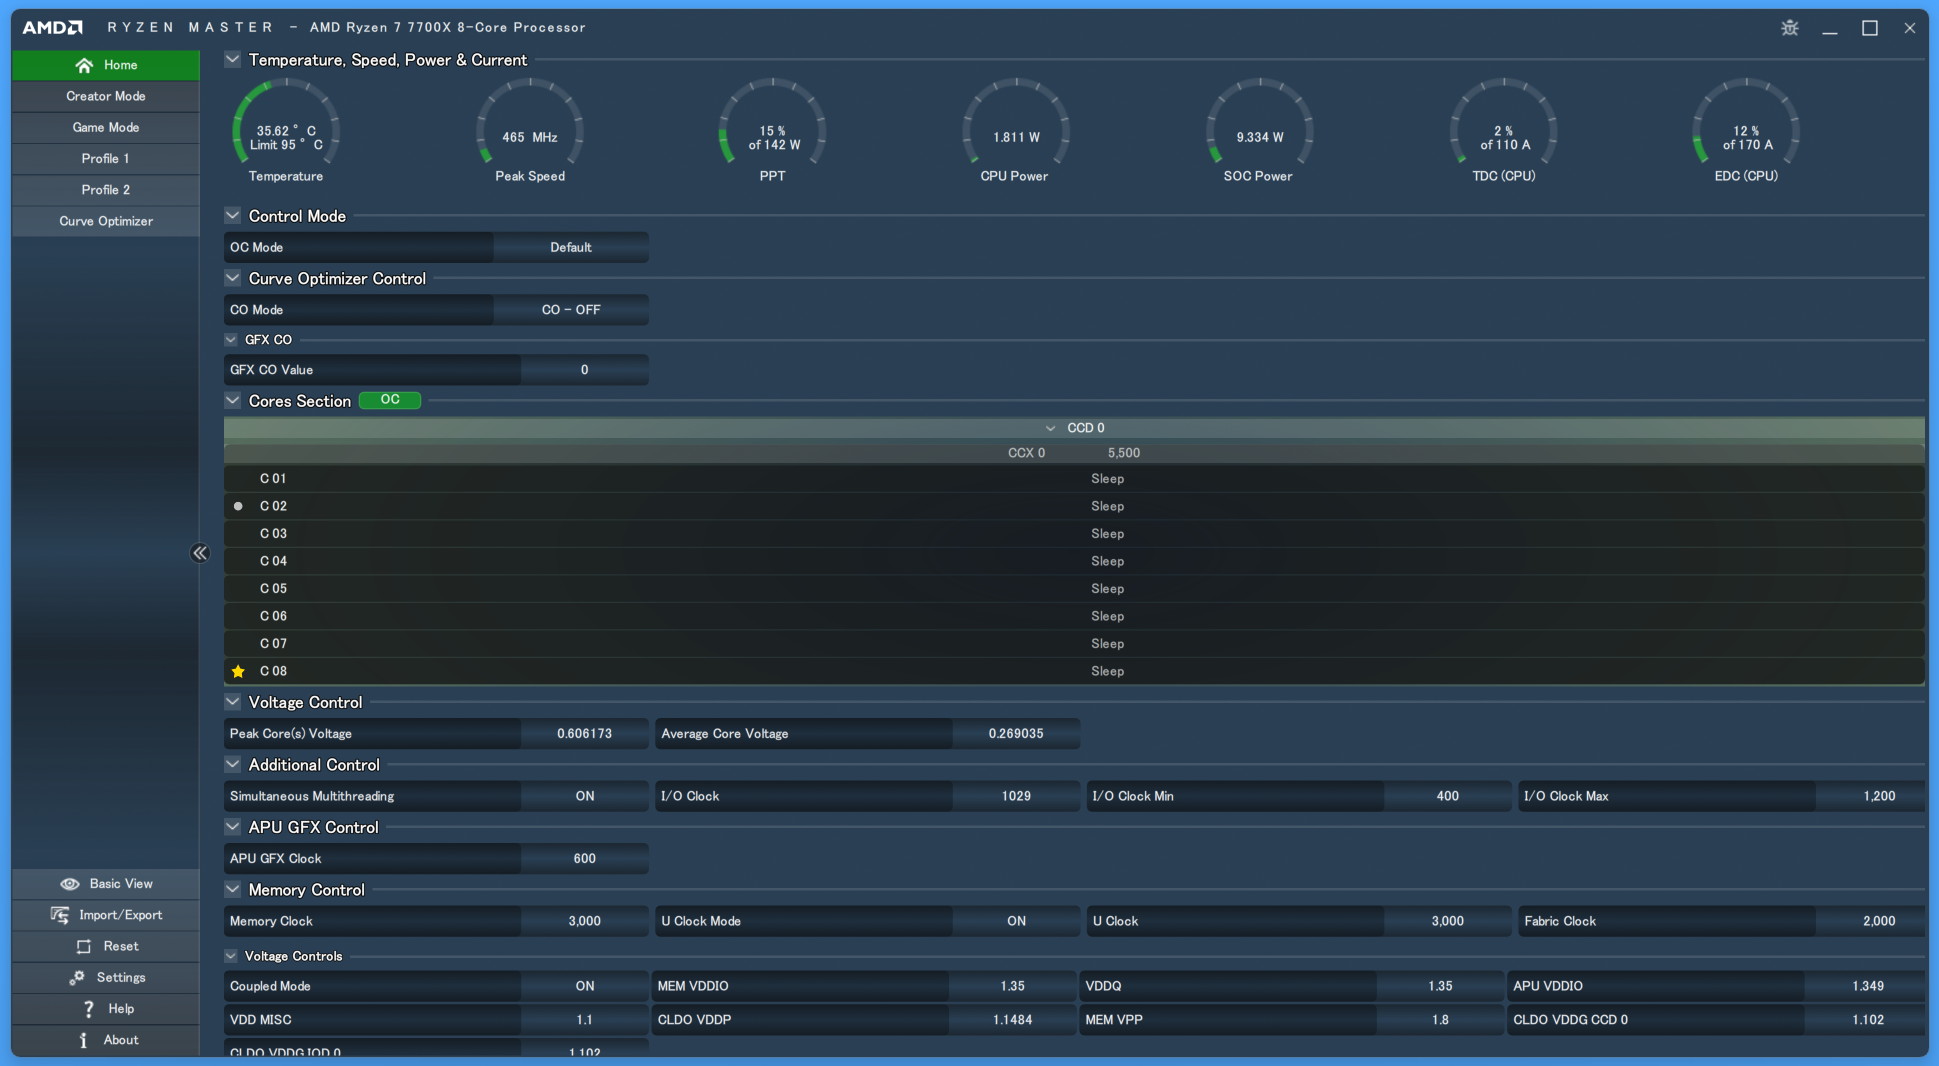Screen dimensions: 1939x1066
Task: Click the Help question mark icon
Action: coord(88,1009)
